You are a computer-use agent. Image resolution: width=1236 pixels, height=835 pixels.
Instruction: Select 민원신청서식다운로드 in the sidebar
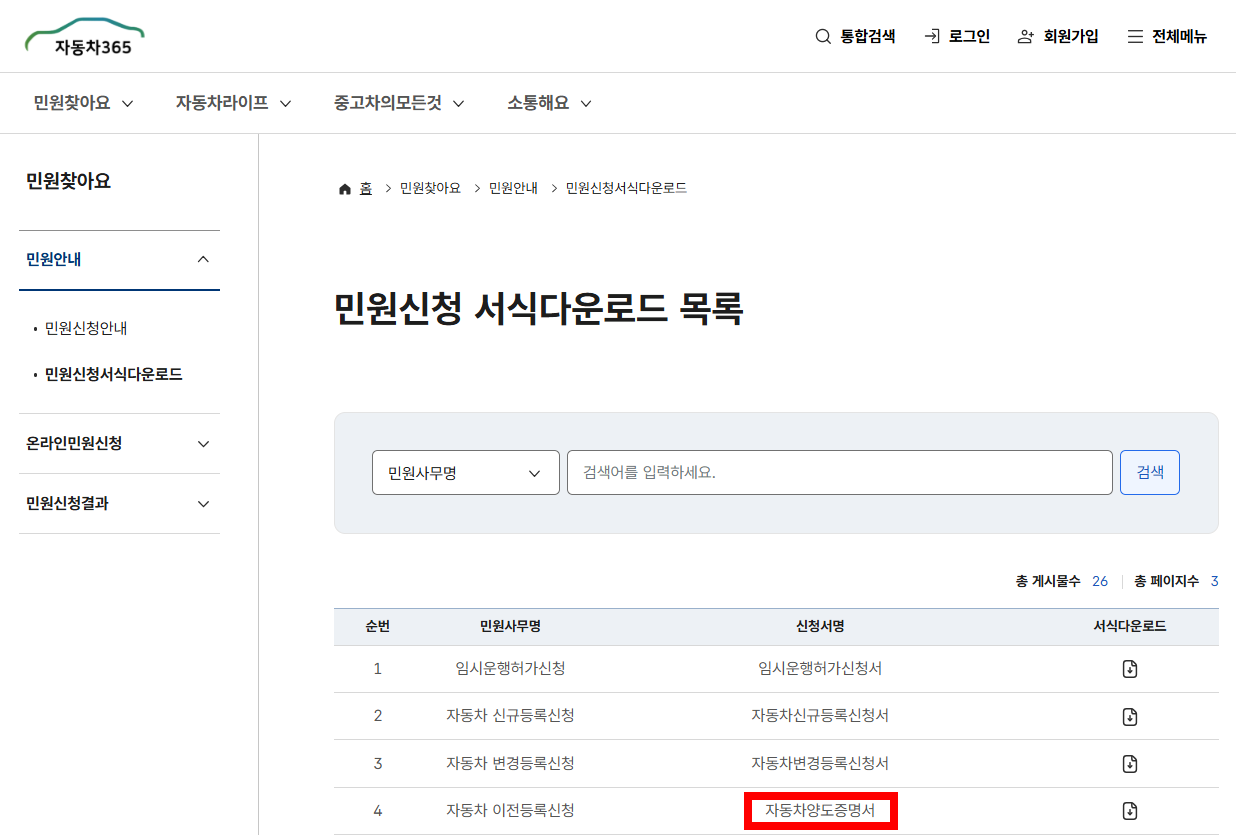pos(114,375)
